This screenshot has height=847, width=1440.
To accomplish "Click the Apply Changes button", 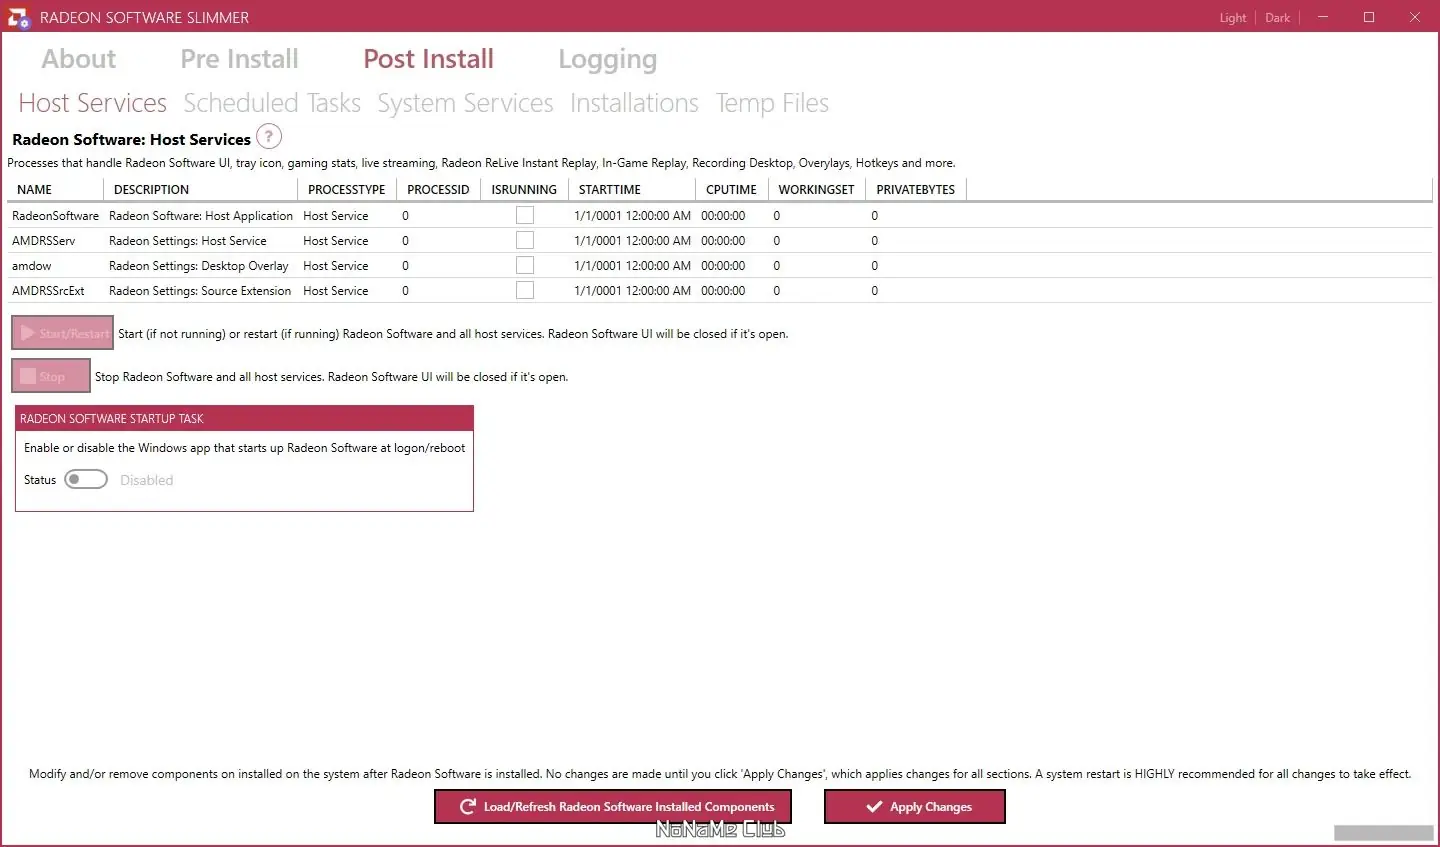I will tap(915, 807).
